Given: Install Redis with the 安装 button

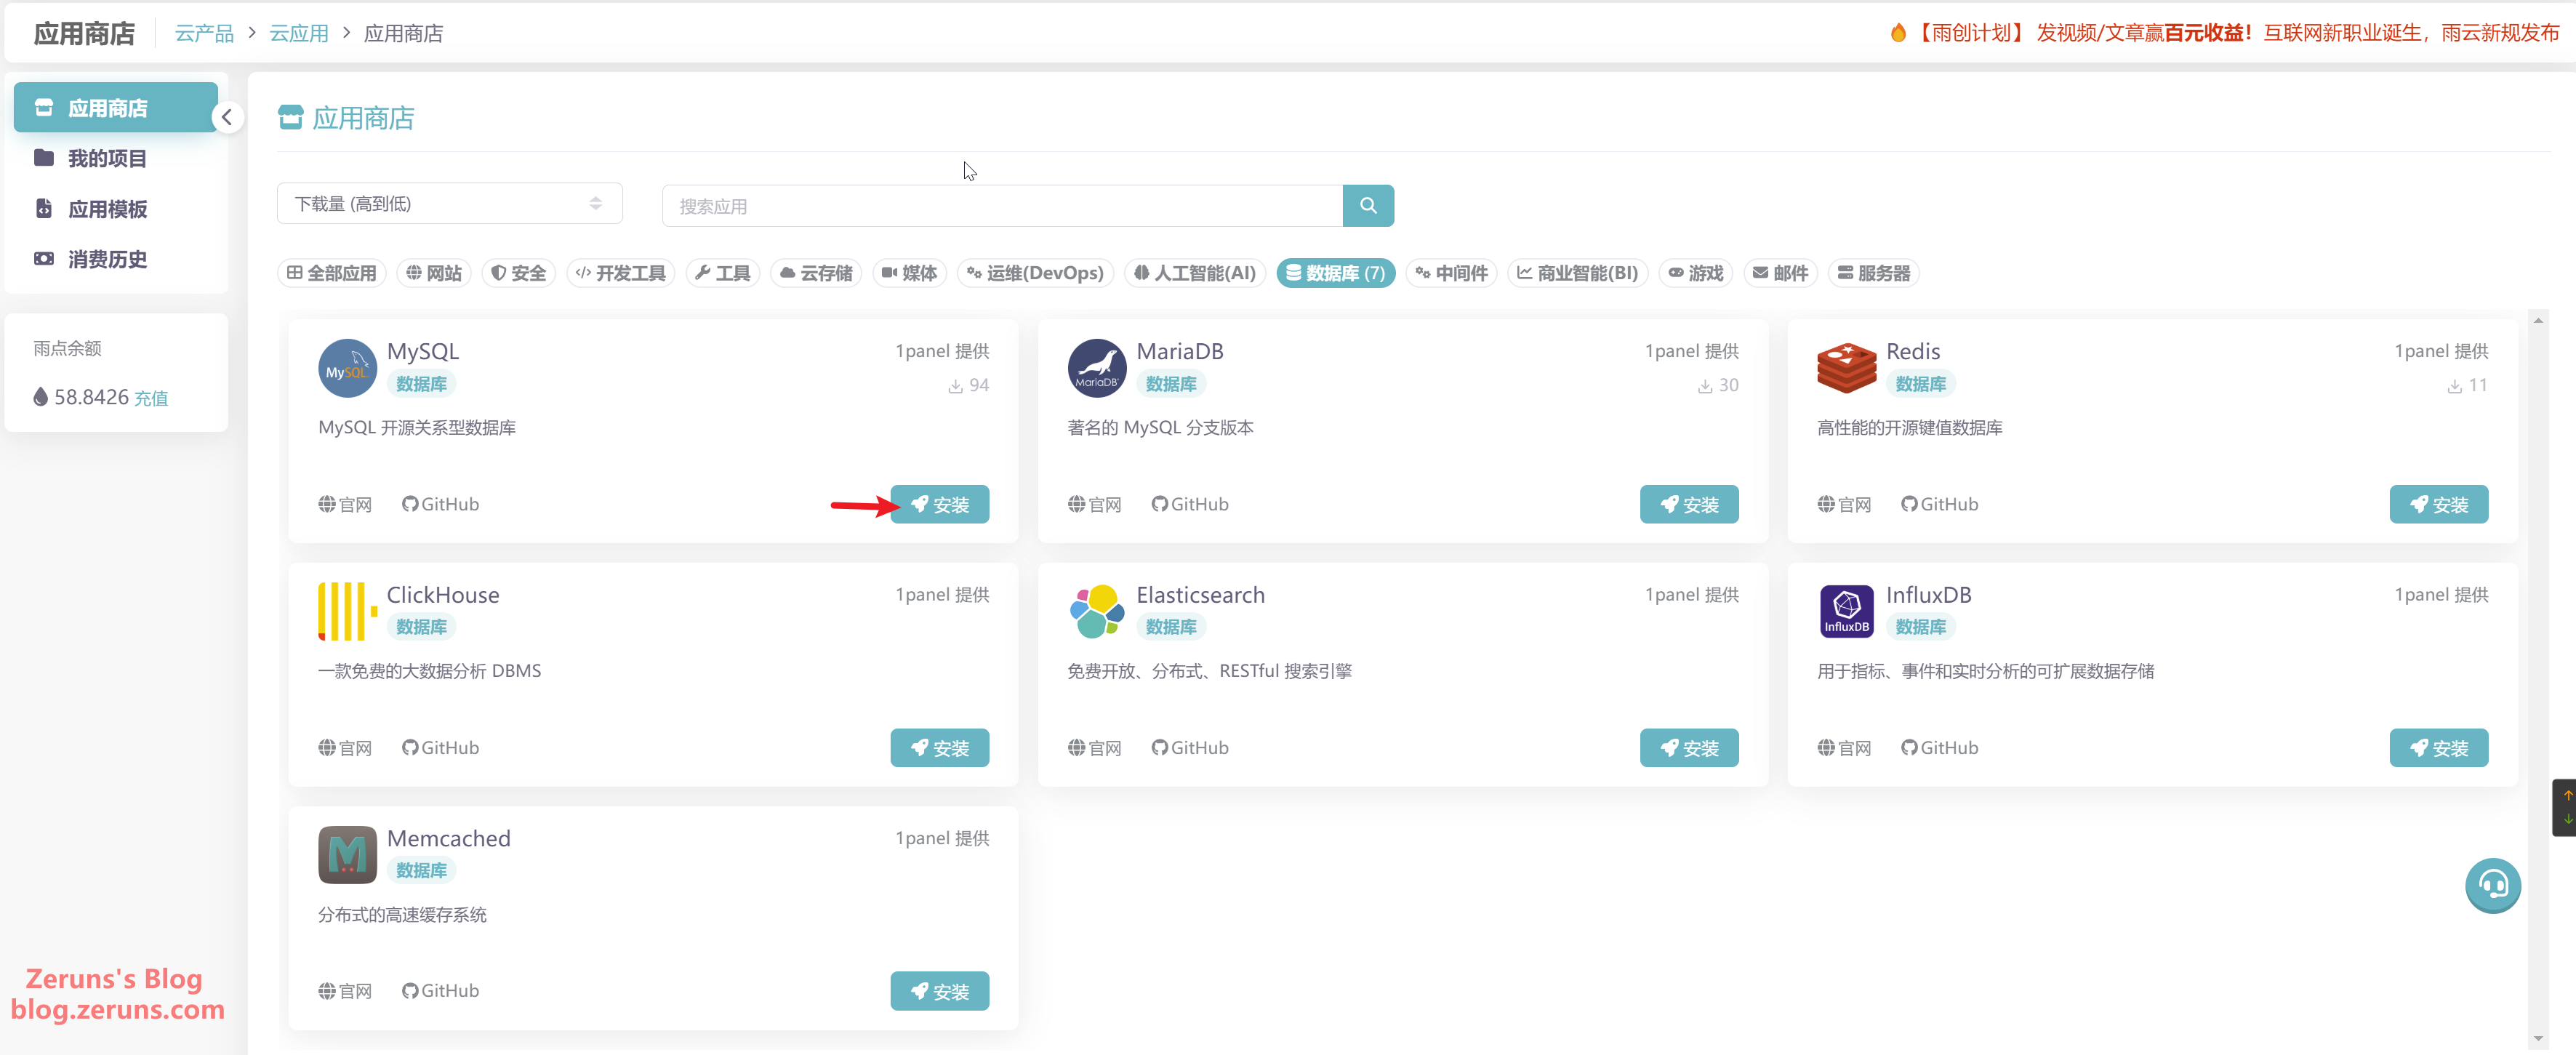Looking at the screenshot, I should pos(2438,504).
